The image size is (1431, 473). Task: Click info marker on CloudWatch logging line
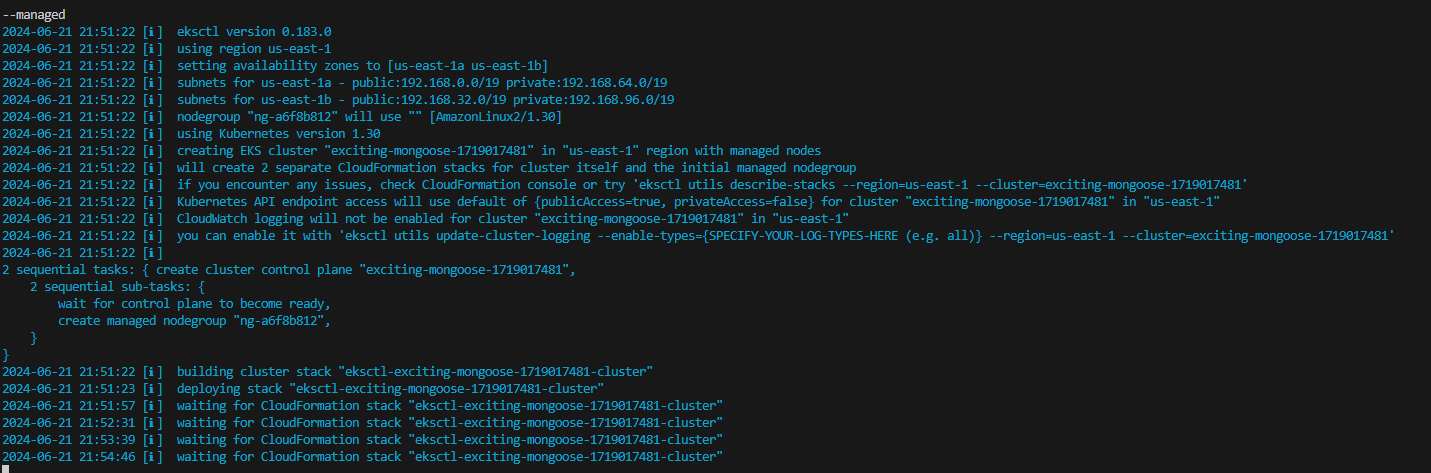point(153,218)
